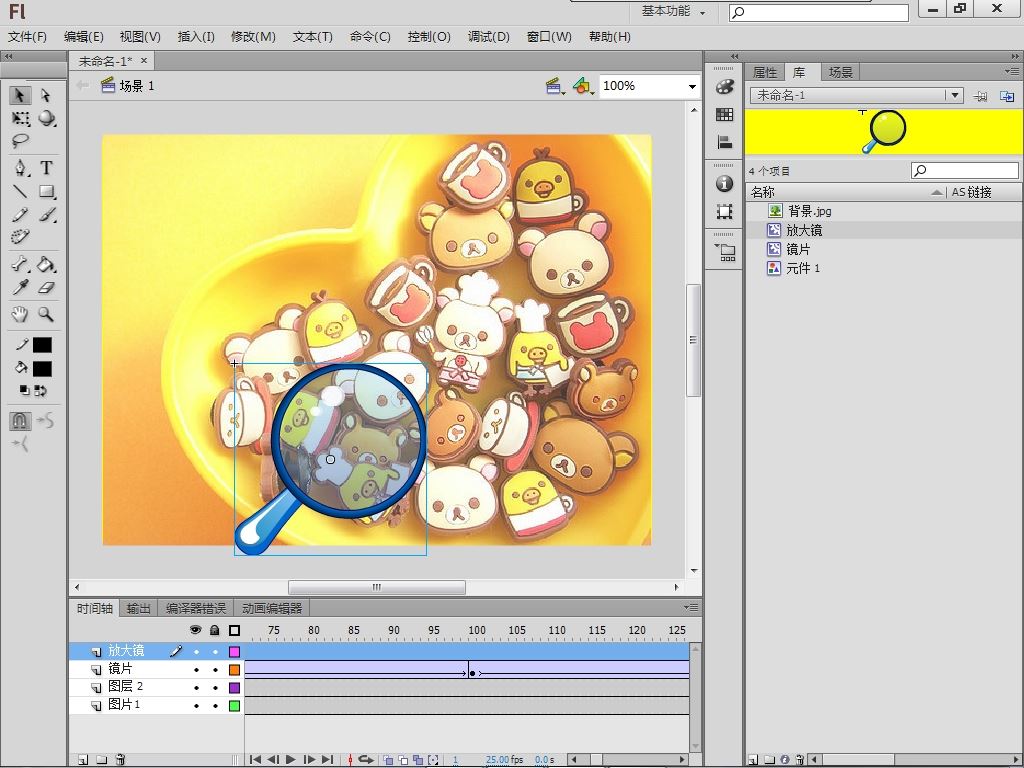
Task: Select the Rectangle tool
Action: tap(46, 191)
